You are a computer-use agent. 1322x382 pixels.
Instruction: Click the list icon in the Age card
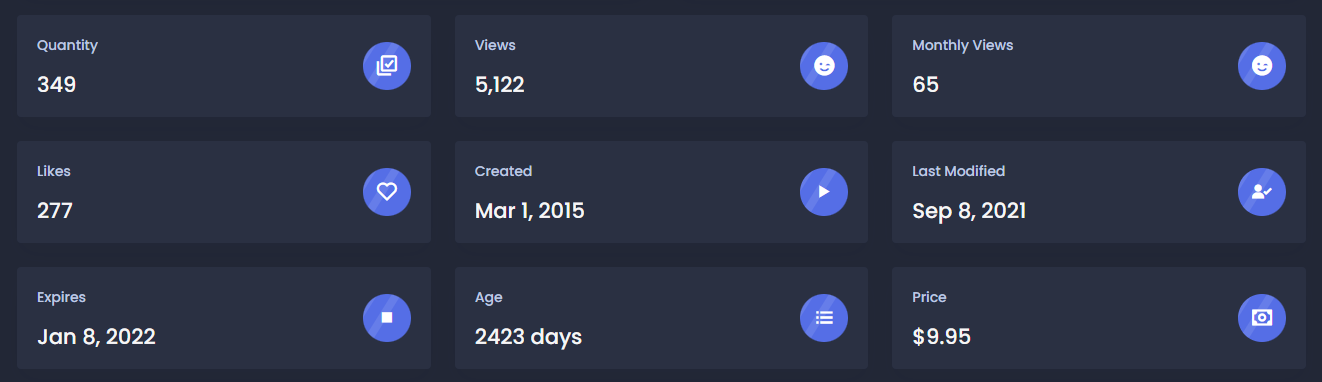(x=824, y=318)
